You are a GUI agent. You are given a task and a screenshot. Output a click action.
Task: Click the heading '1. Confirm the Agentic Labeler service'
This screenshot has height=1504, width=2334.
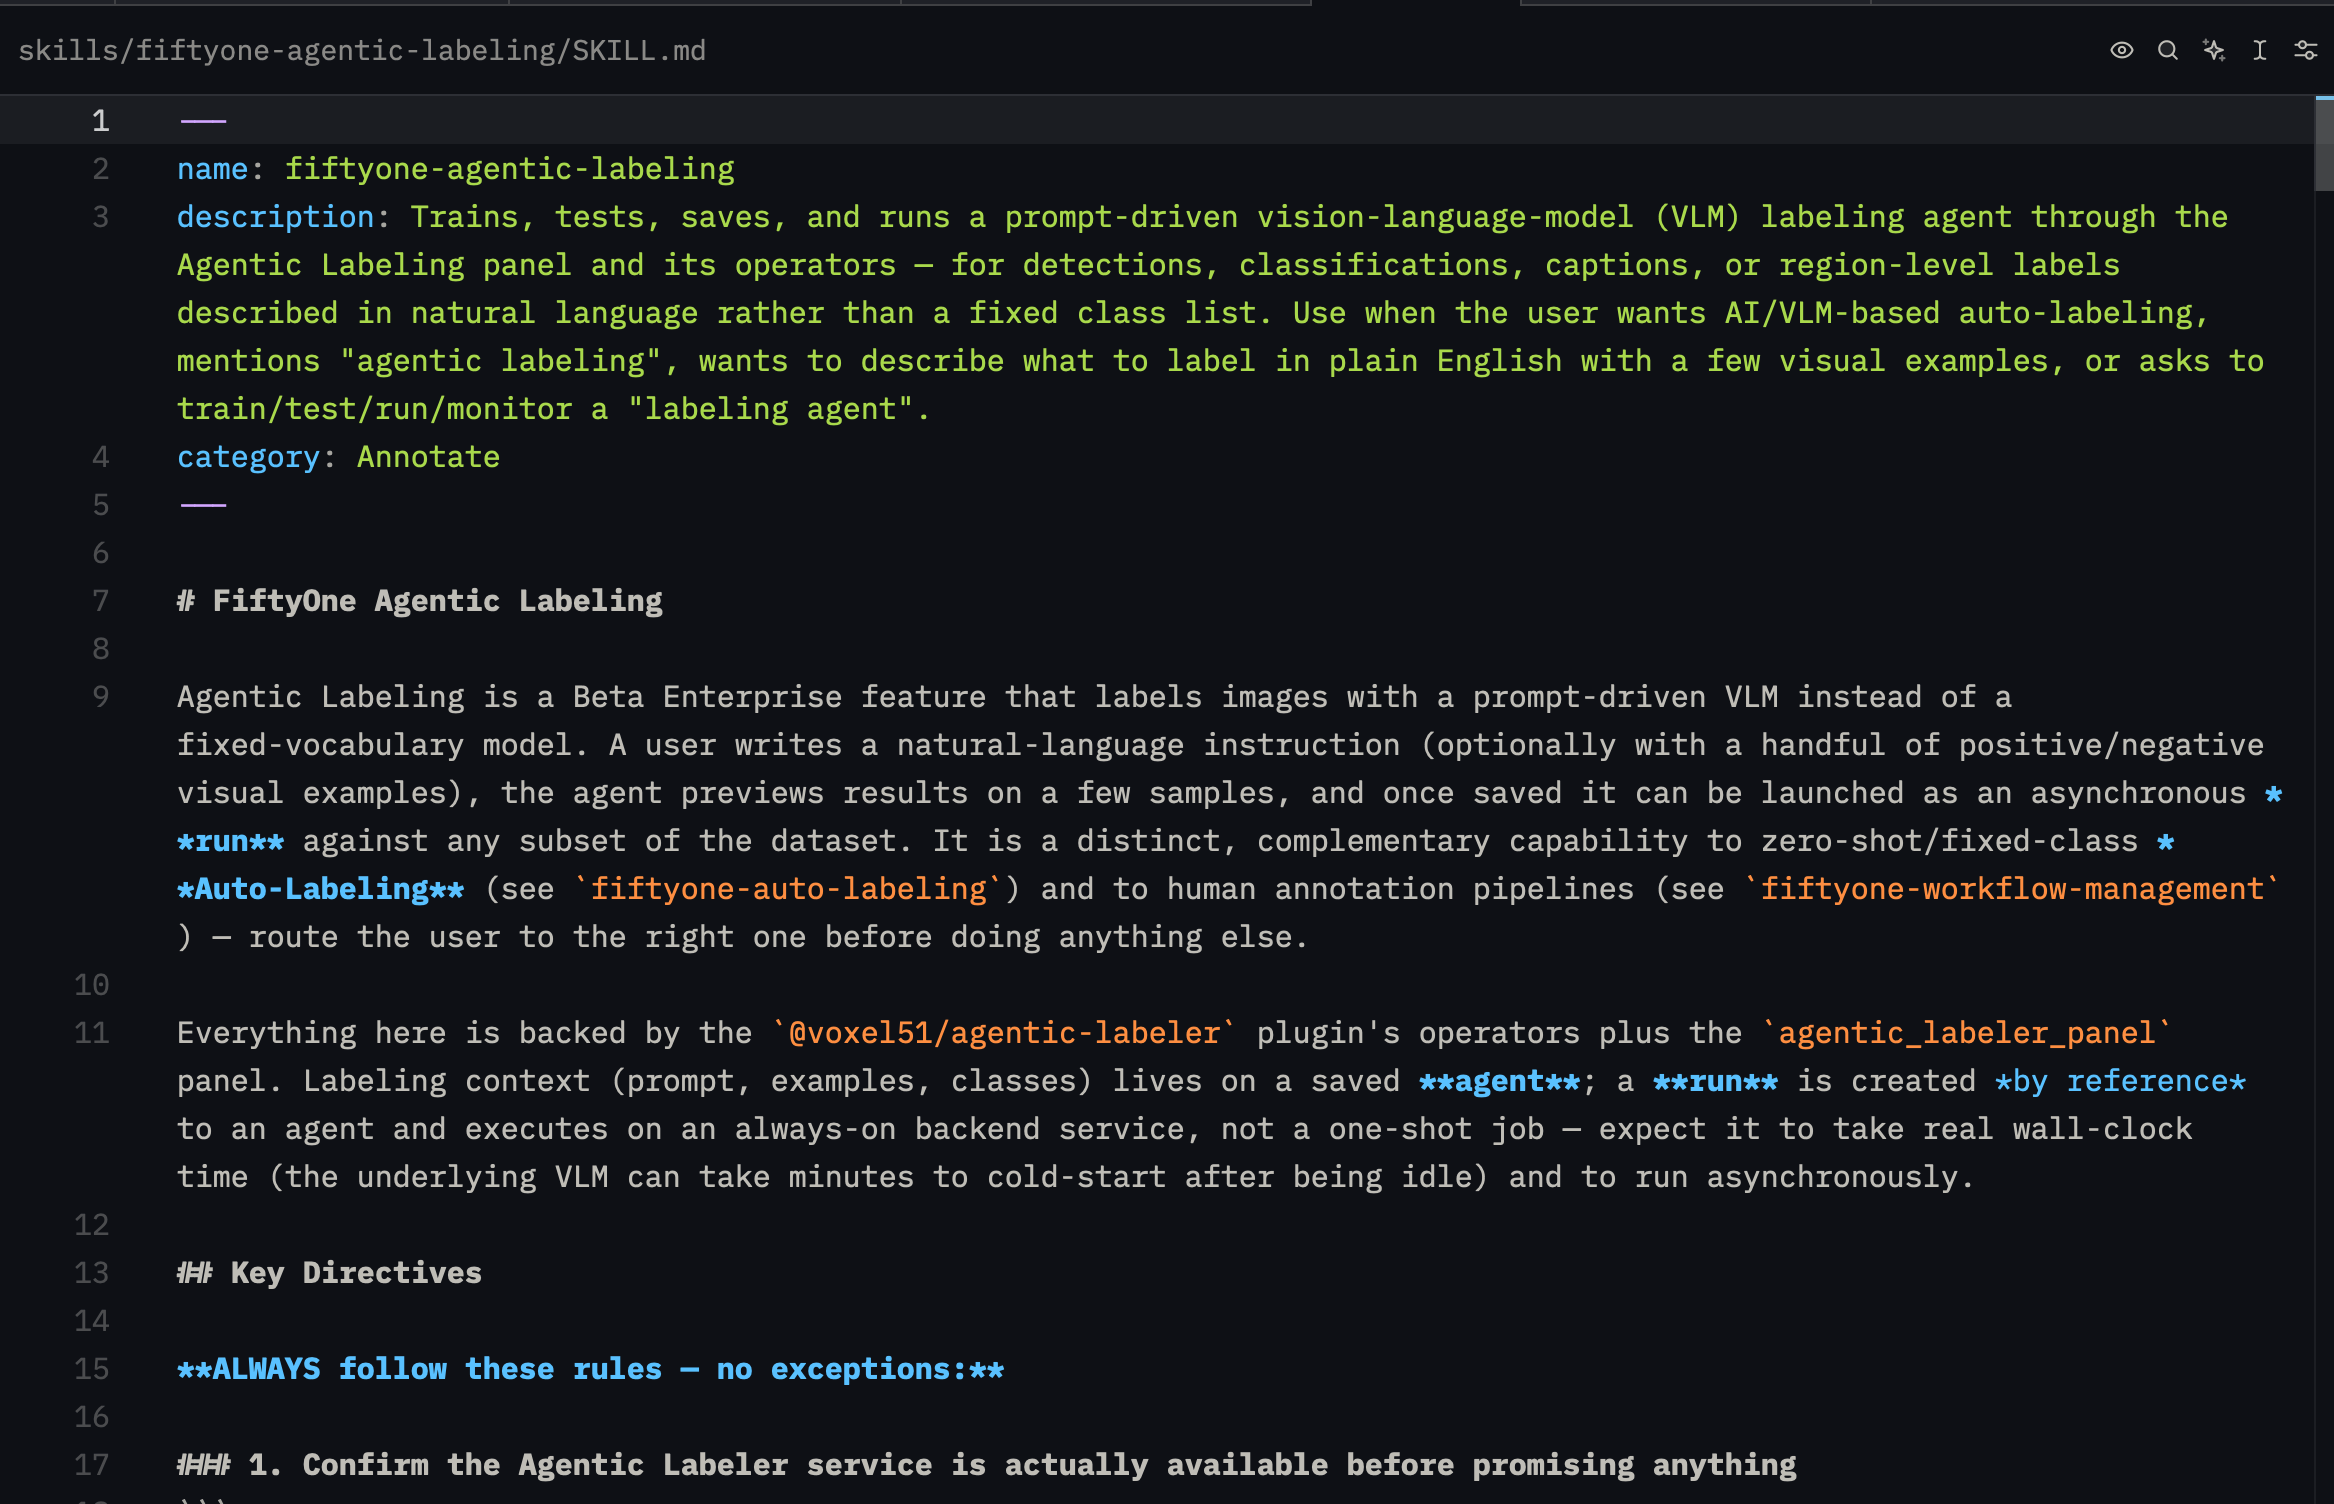coord(986,1465)
